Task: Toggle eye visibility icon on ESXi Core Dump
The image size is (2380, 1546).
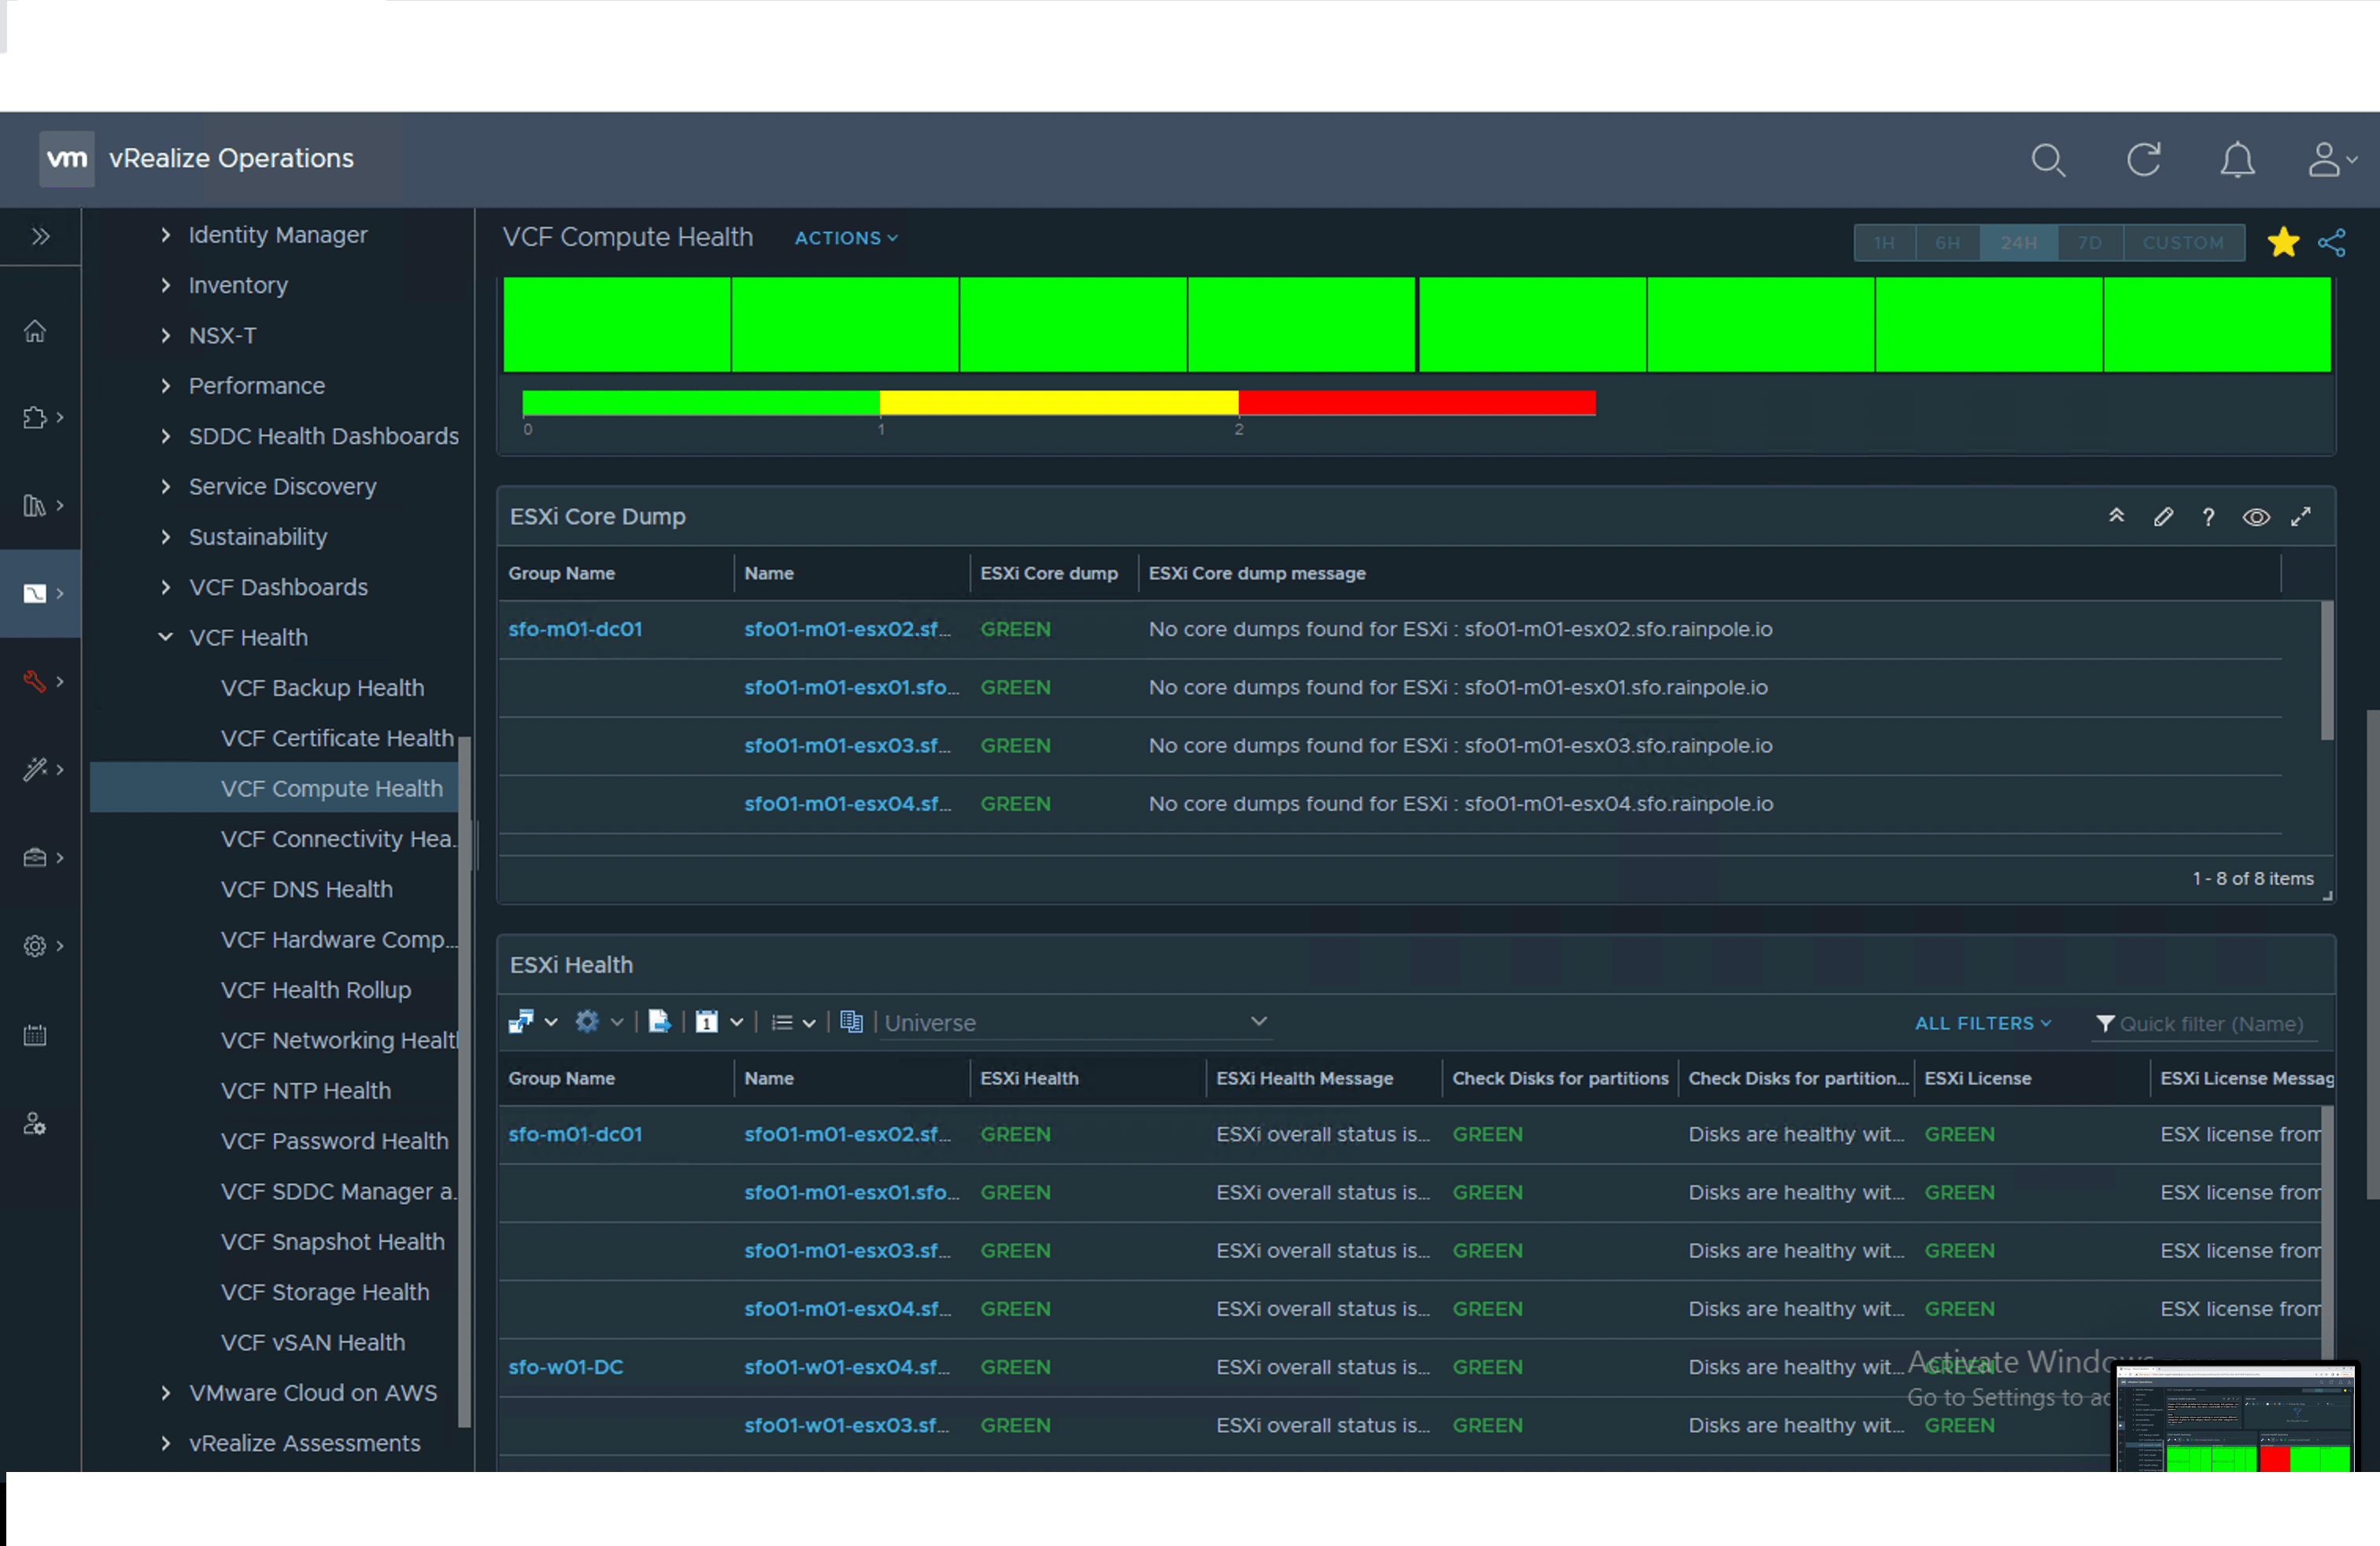Action: [x=2255, y=517]
